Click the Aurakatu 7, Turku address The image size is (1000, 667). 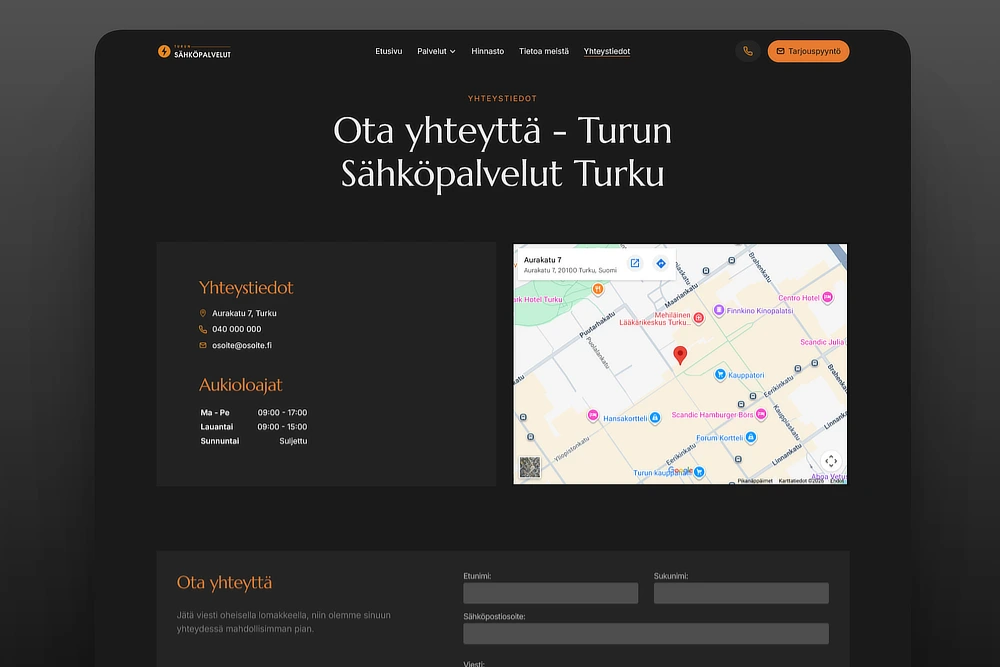click(244, 313)
